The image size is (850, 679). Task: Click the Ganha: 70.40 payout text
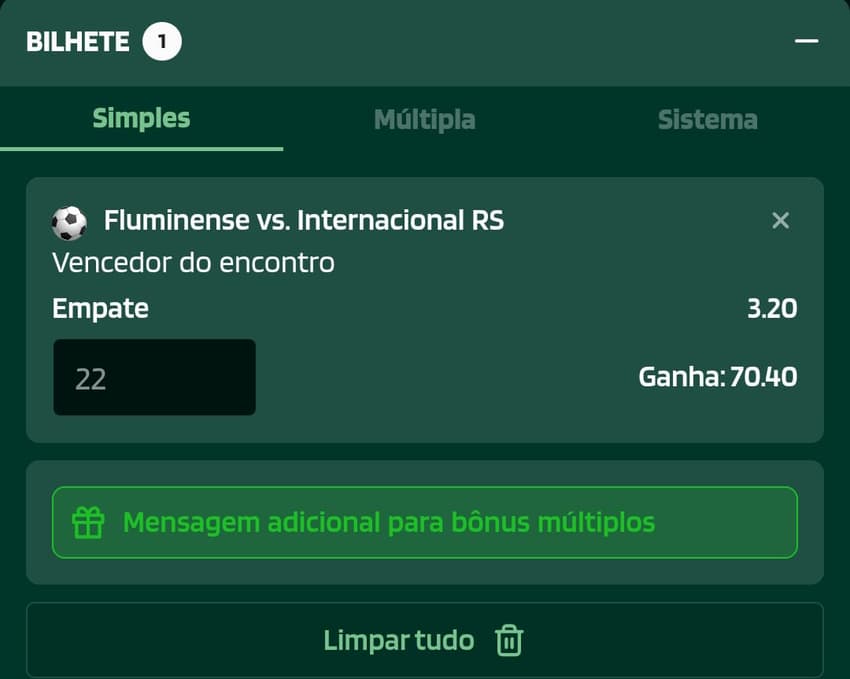pyautogui.click(x=718, y=377)
